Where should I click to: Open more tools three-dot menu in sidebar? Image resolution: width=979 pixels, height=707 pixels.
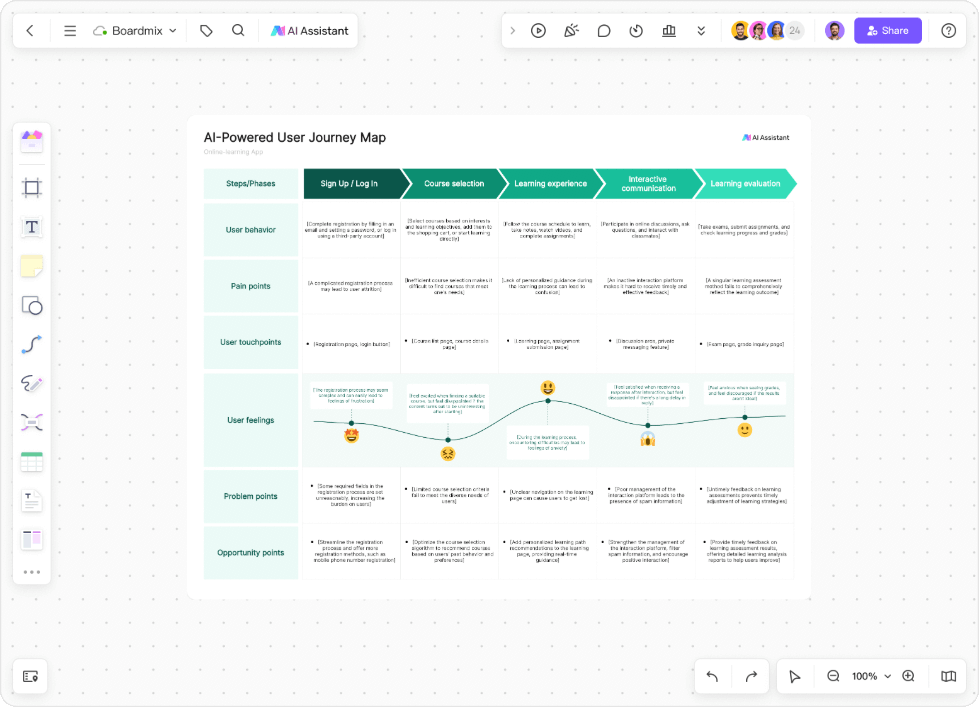pyautogui.click(x=32, y=572)
